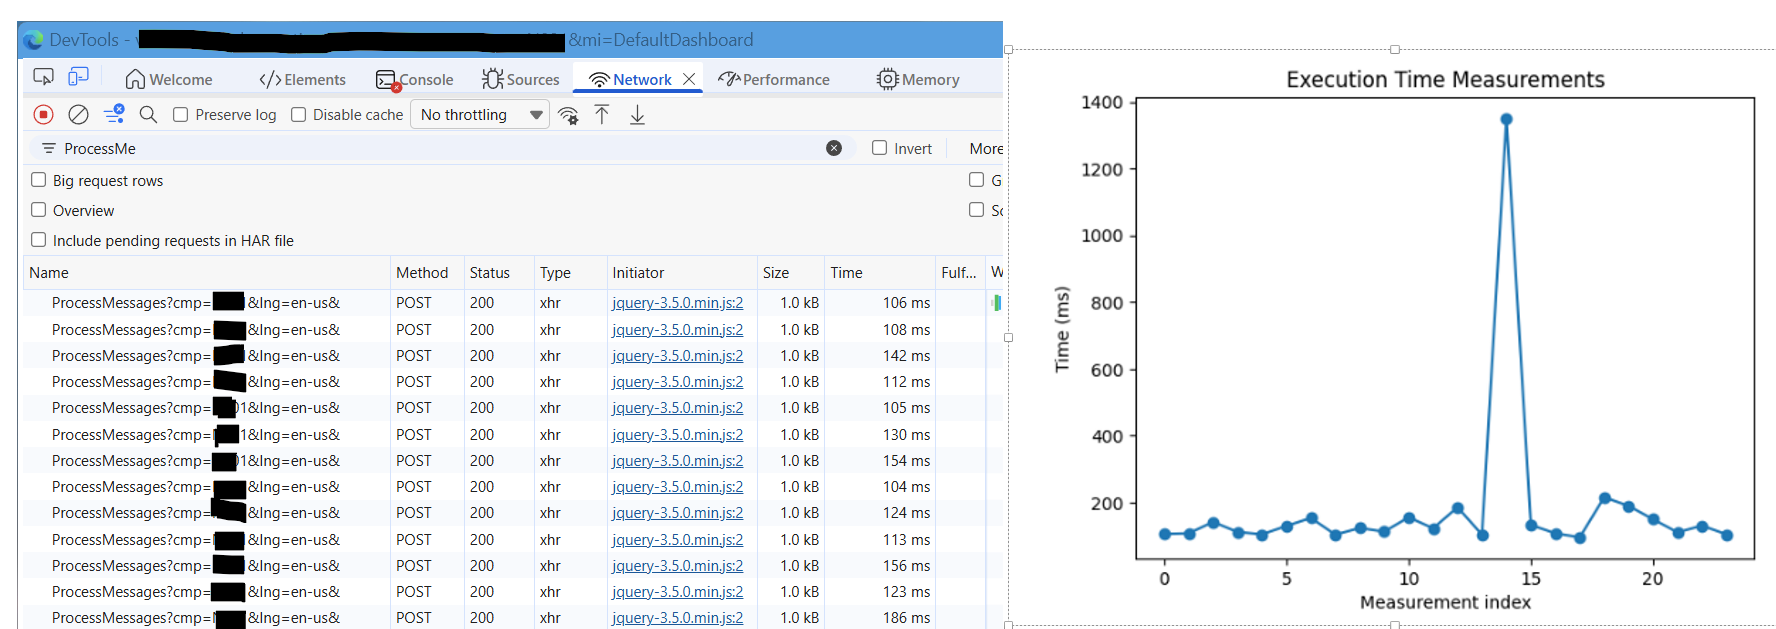Click the record network log button
The width and height of the screenshot is (1776, 629).
coord(43,115)
